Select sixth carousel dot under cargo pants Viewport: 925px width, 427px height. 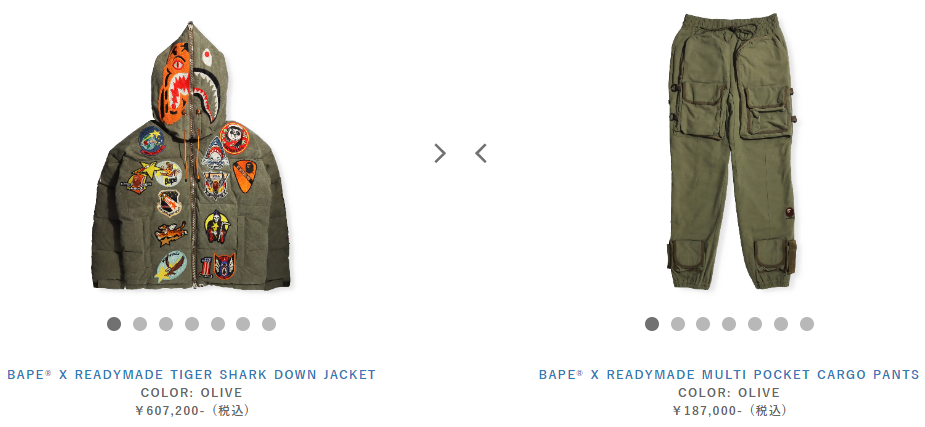tap(781, 324)
